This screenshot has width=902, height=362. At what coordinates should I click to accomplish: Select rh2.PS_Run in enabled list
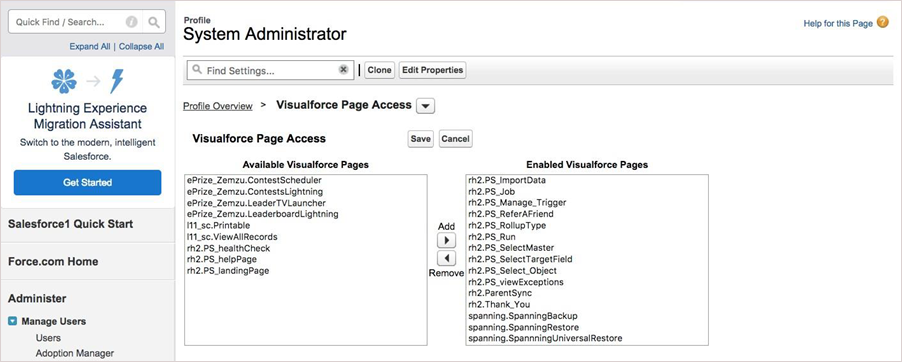coord(587,237)
